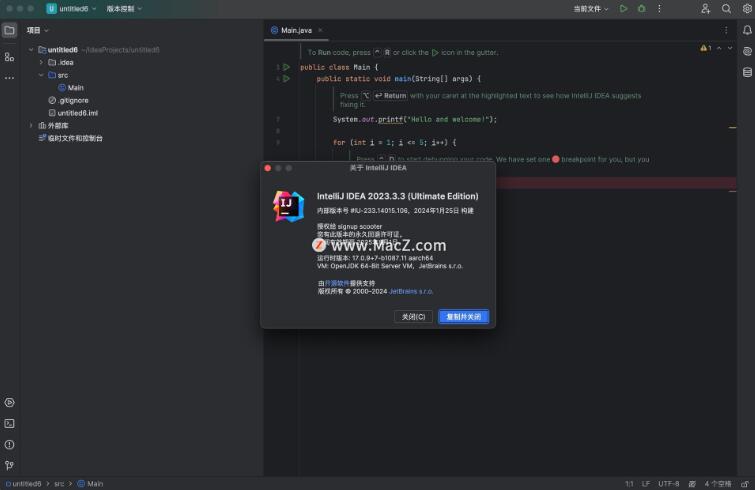This screenshot has width=755, height=490.
Task: Open run configuration dropdown
Action: click(591, 9)
